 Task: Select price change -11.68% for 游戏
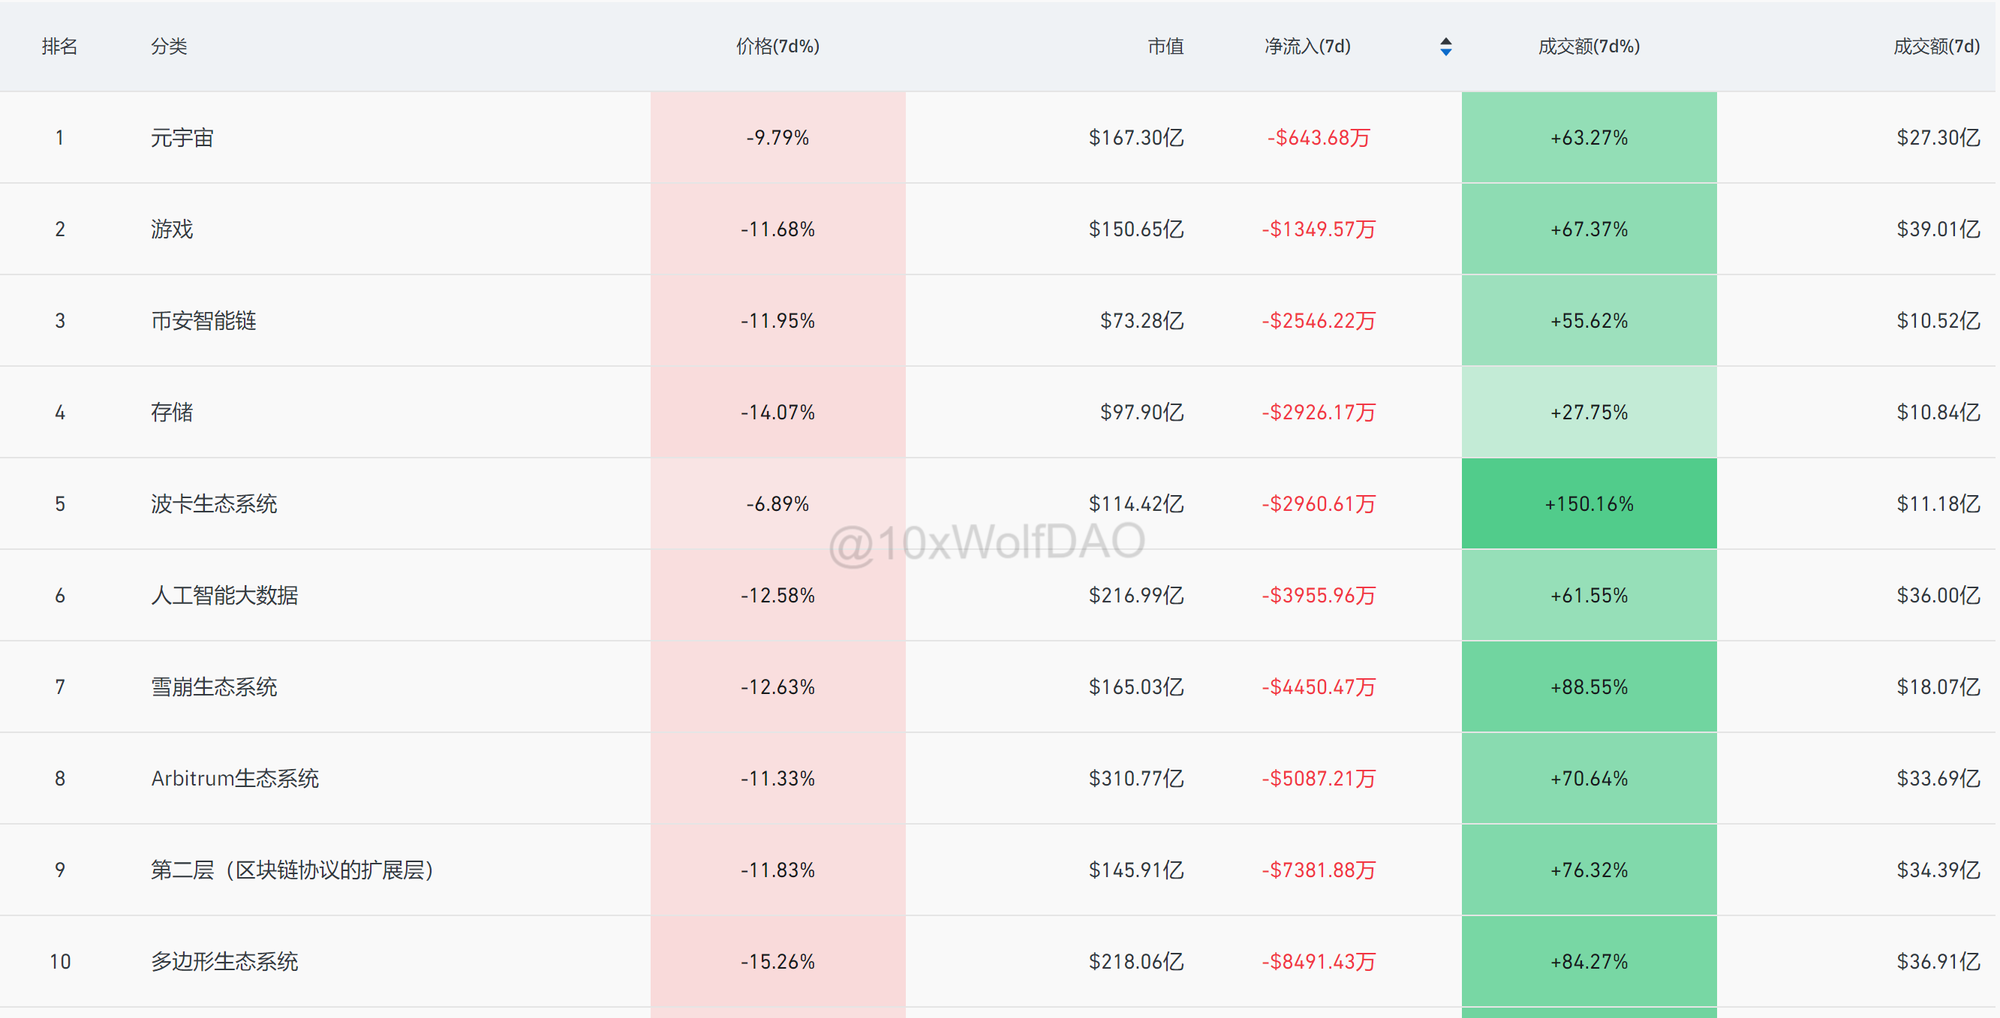[x=778, y=229]
